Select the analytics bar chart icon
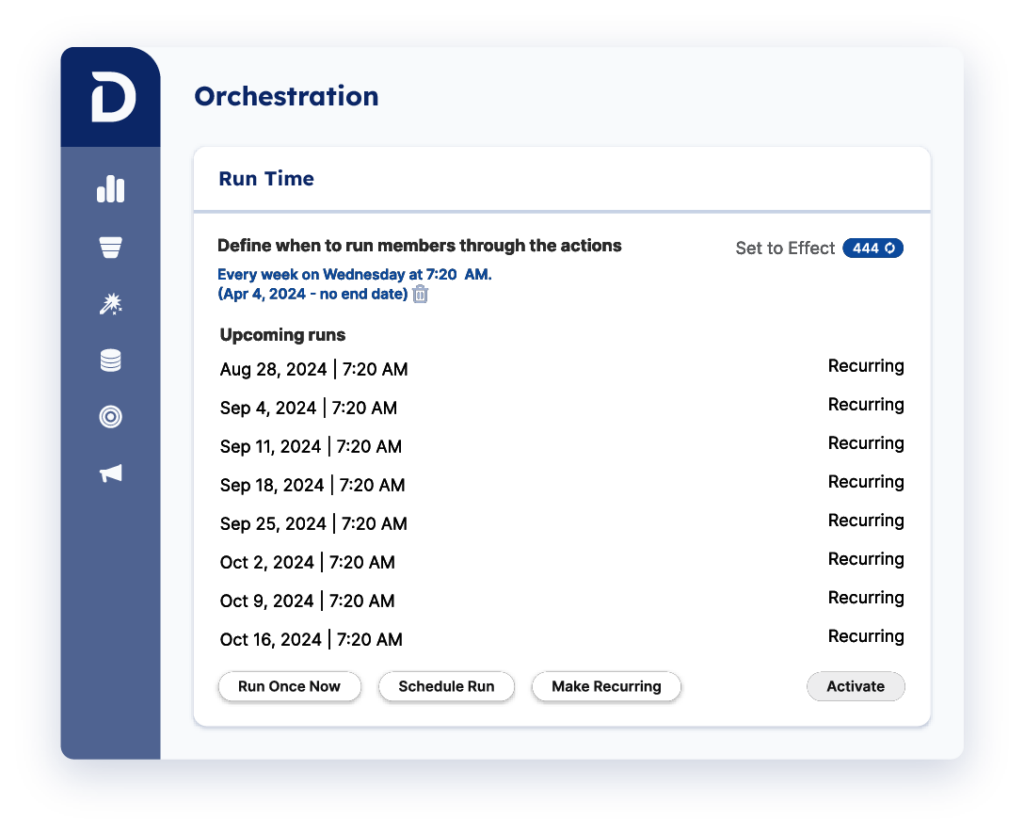Screen dimensions: 1024x834 (110, 189)
